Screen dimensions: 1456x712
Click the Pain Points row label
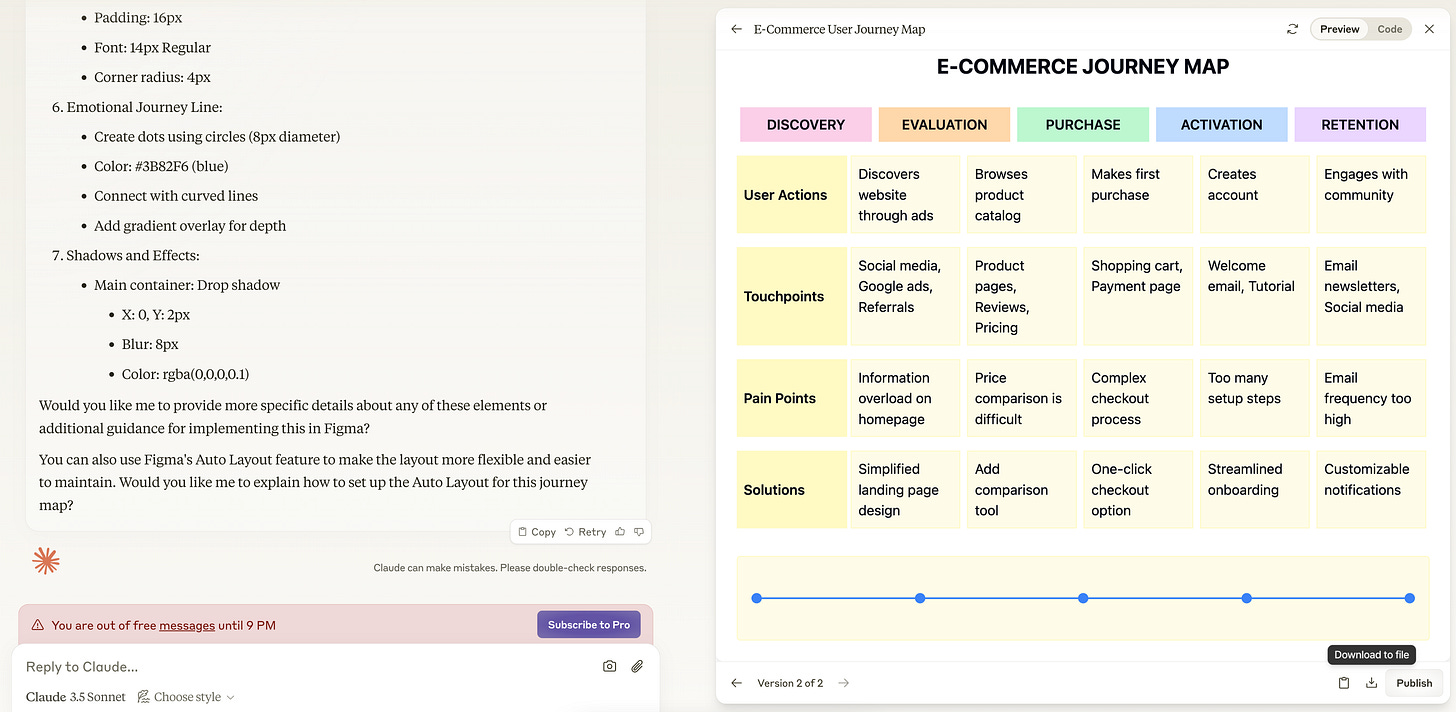(x=792, y=398)
